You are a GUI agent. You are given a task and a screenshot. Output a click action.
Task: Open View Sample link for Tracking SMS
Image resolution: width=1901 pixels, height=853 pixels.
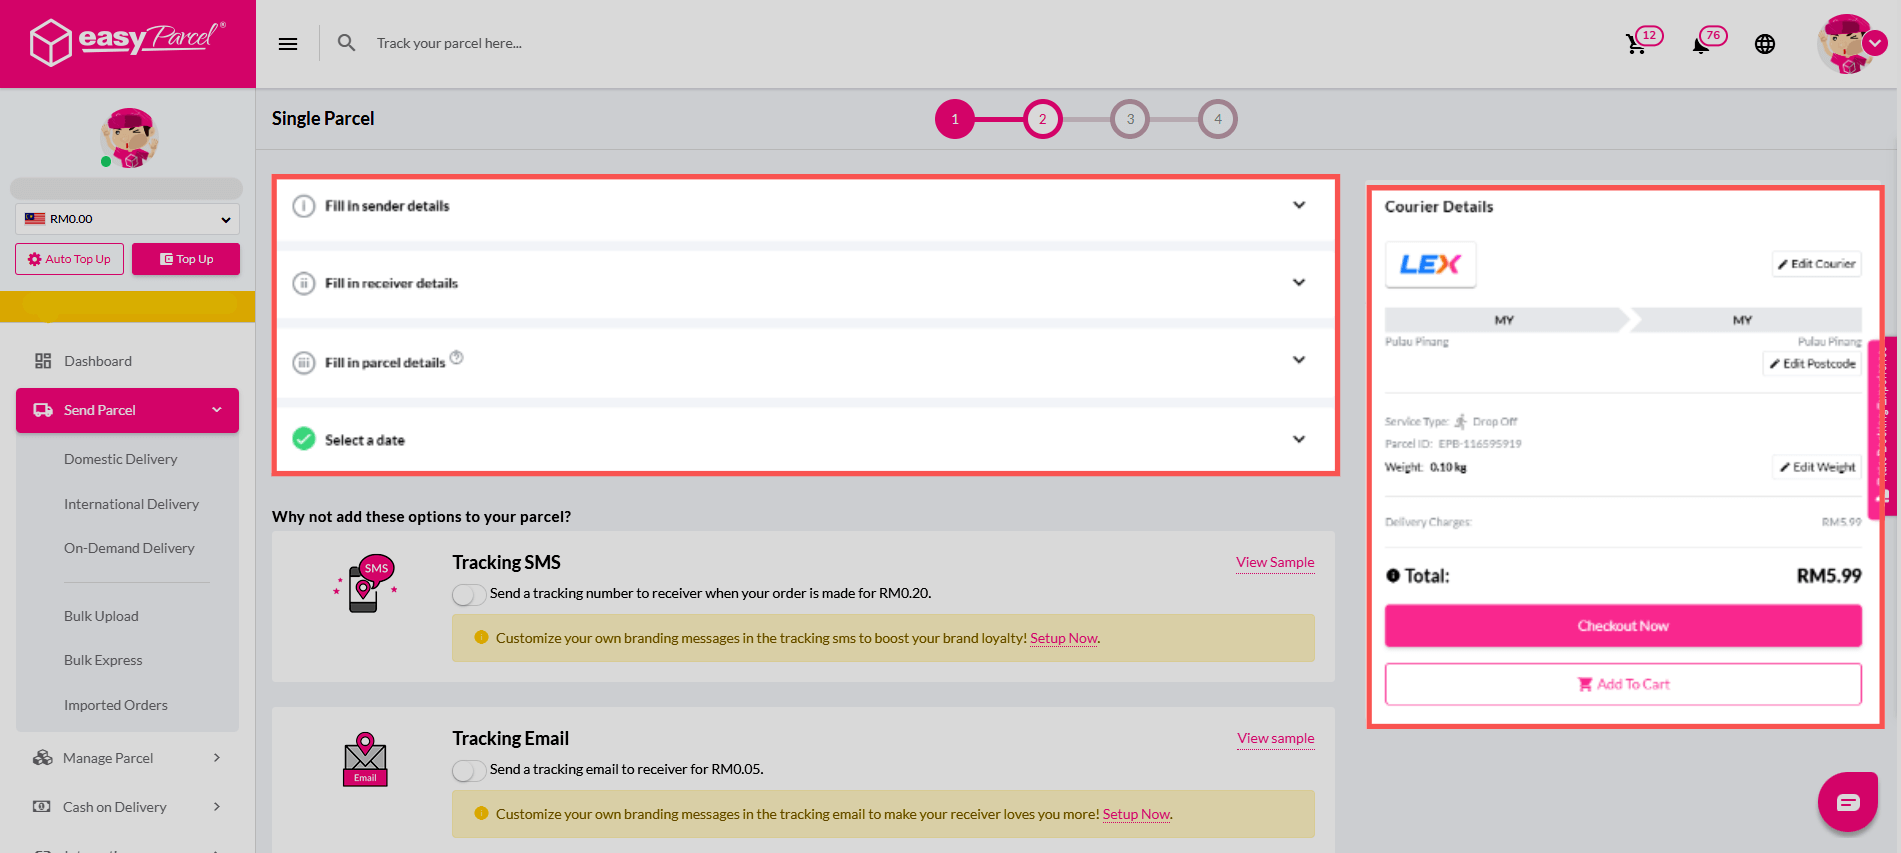click(1275, 562)
